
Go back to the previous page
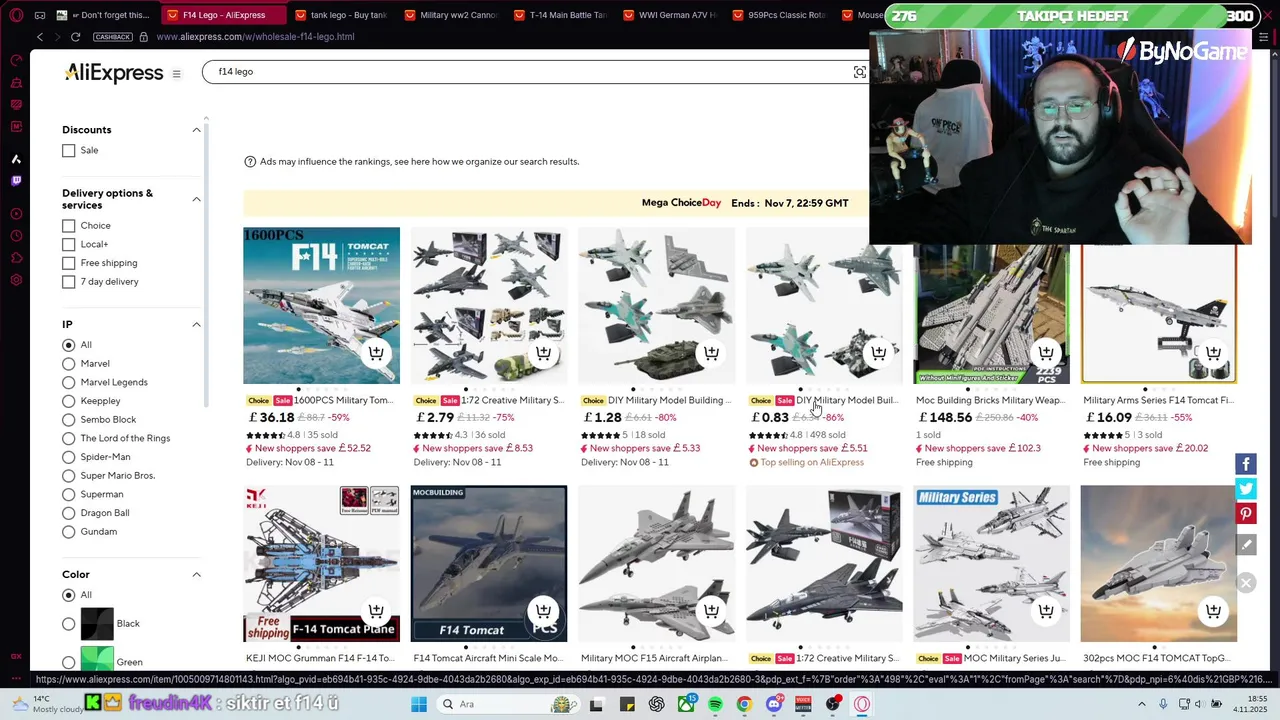coord(40,37)
